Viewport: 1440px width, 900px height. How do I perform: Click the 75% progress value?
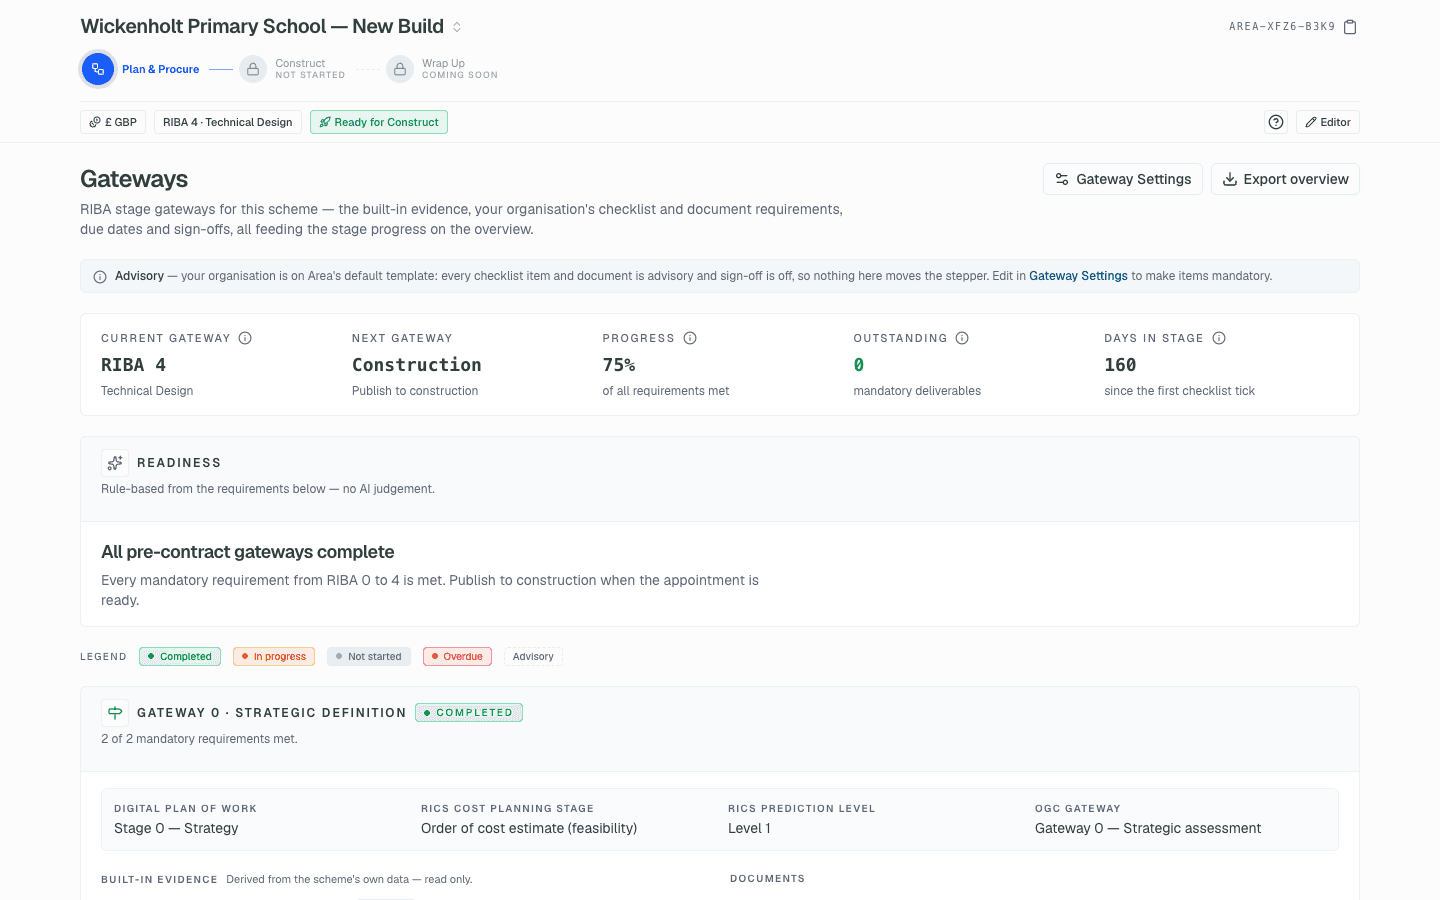pyautogui.click(x=619, y=365)
